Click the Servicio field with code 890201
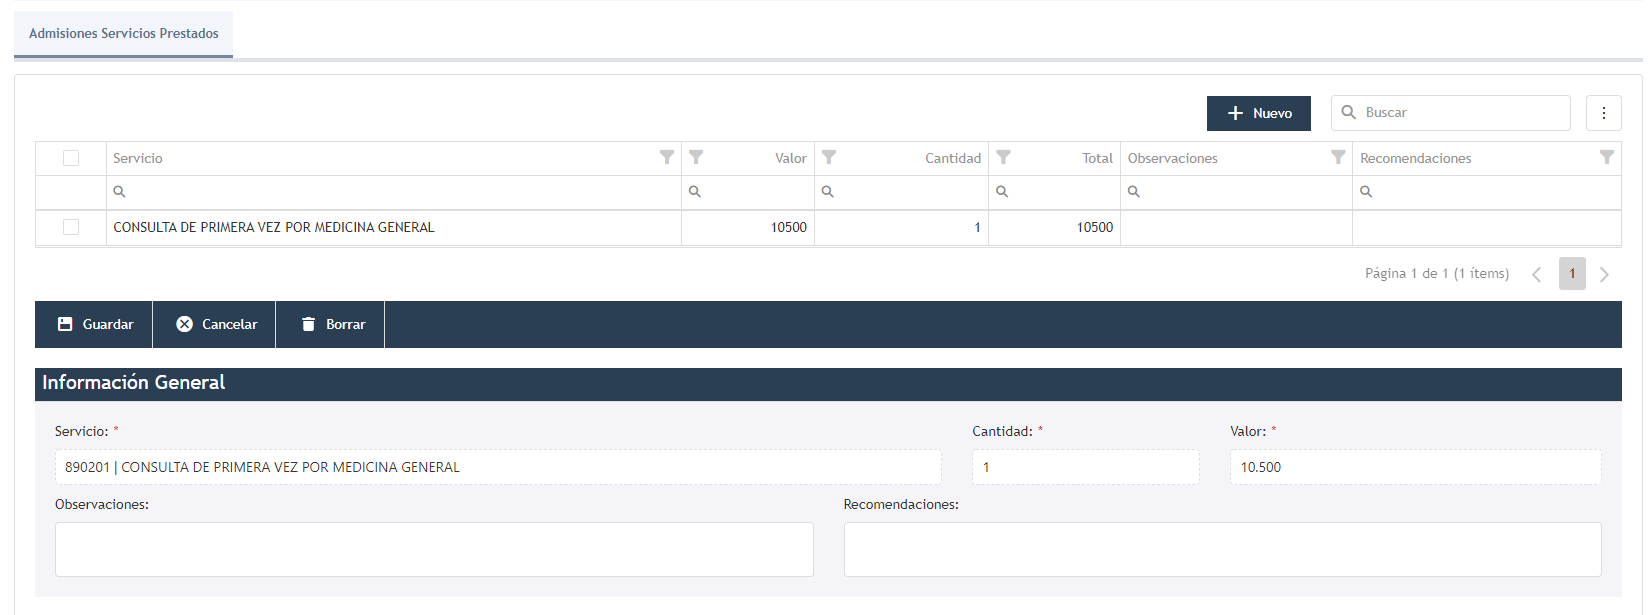1652x615 pixels. [498, 467]
